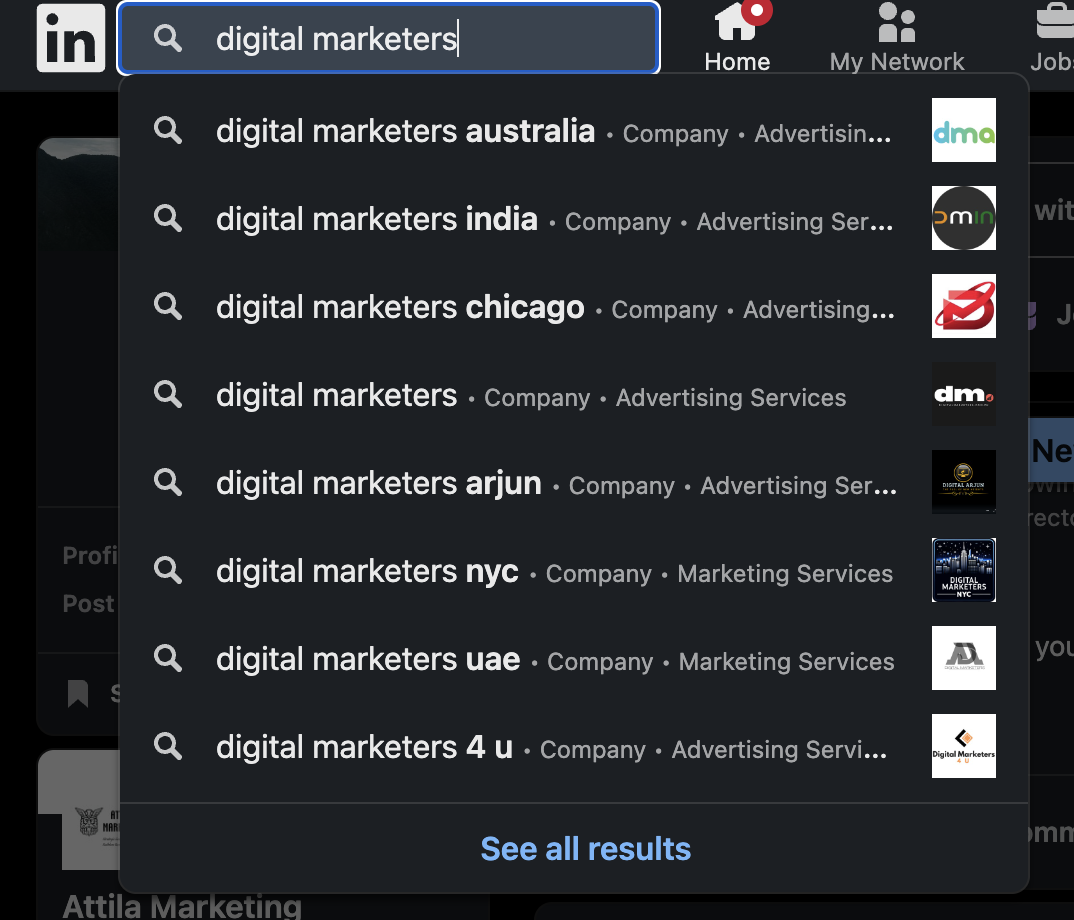Click the LinkedIn logo icon
Screen dimensions: 1074x920
pos(71,38)
